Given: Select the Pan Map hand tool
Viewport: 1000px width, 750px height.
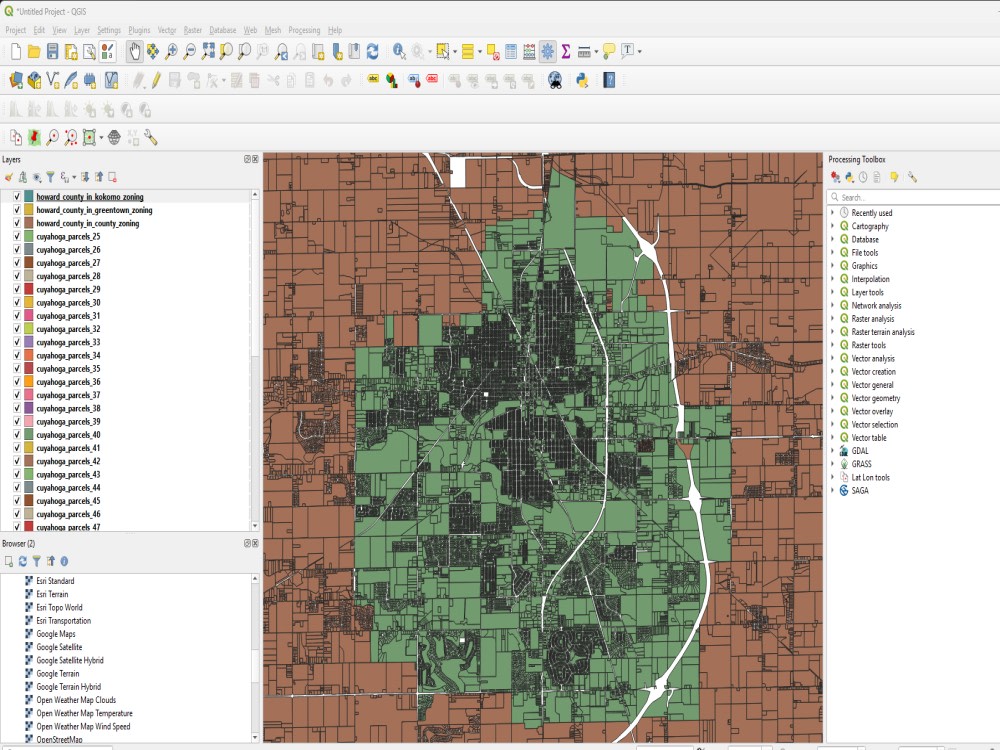Looking at the screenshot, I should coord(134,52).
